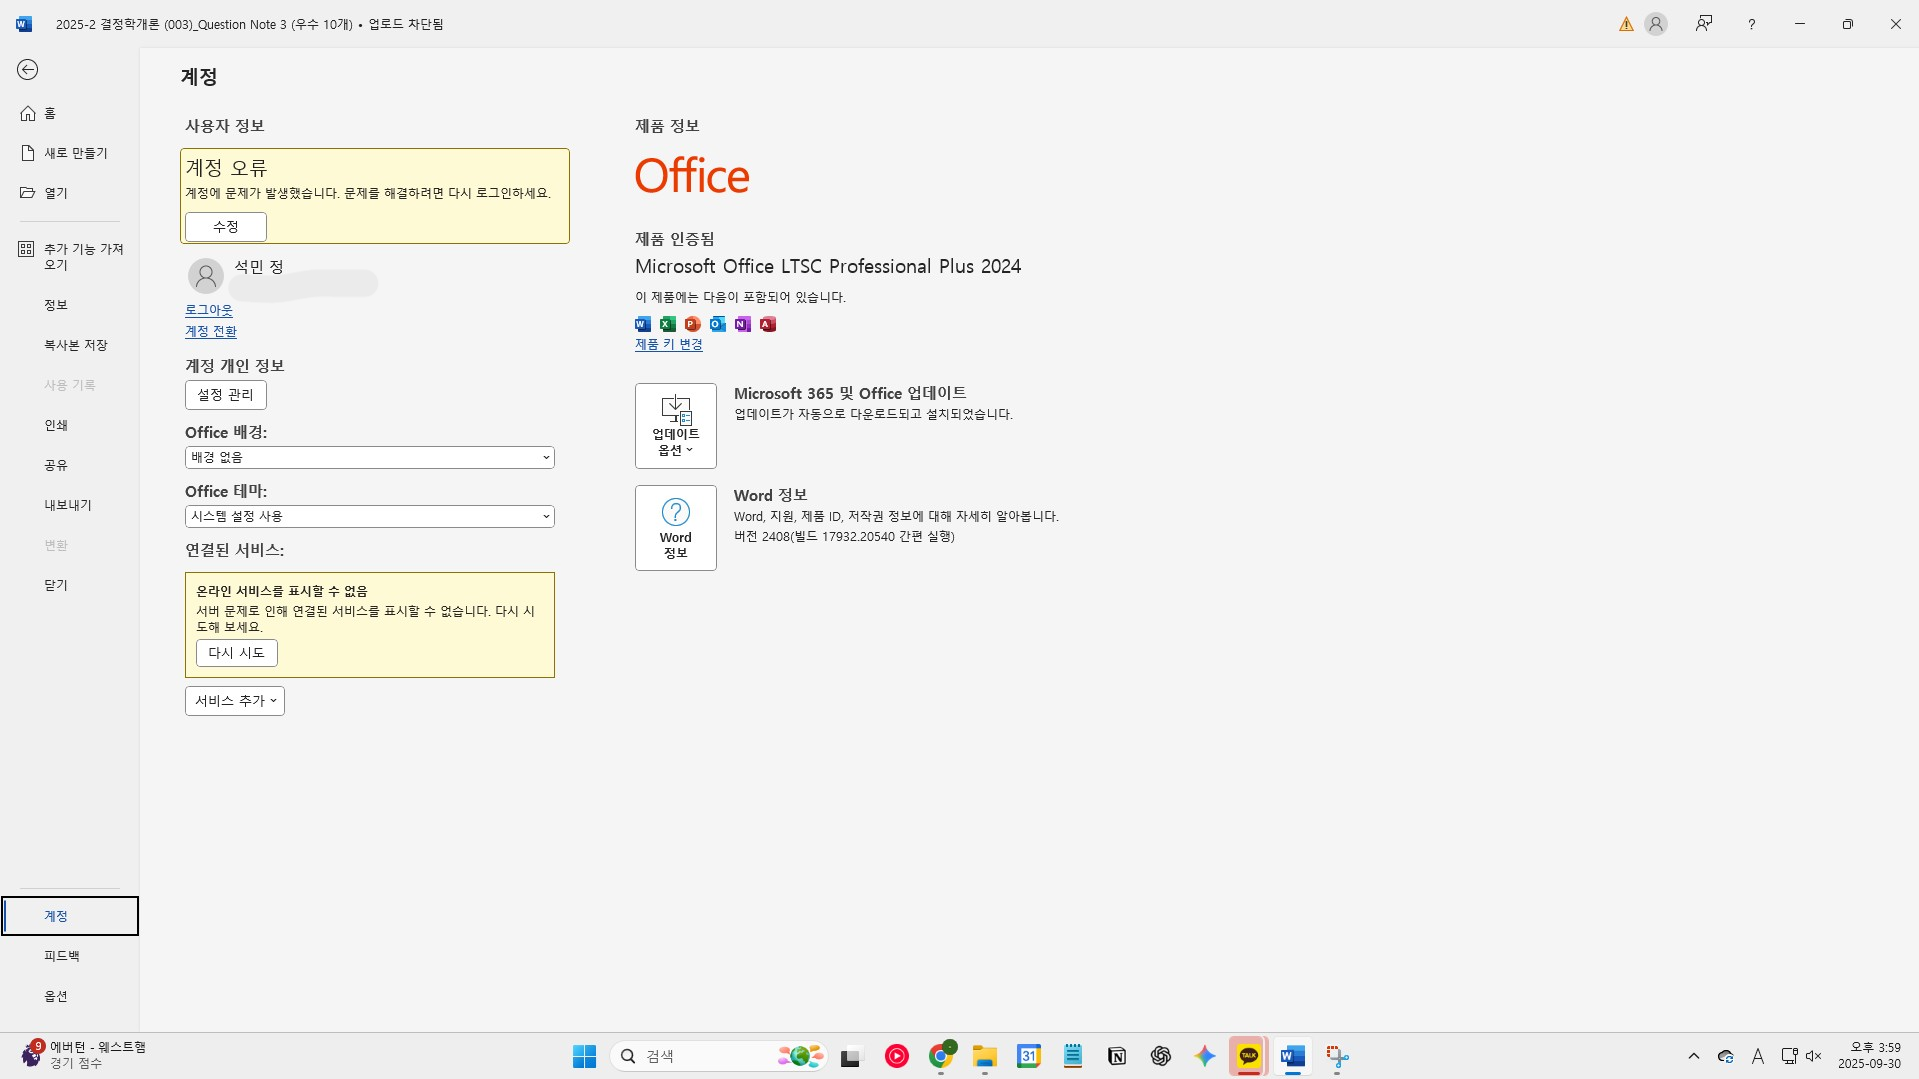
Task: Open KakaoTalk from the taskbar
Action: tap(1249, 1056)
